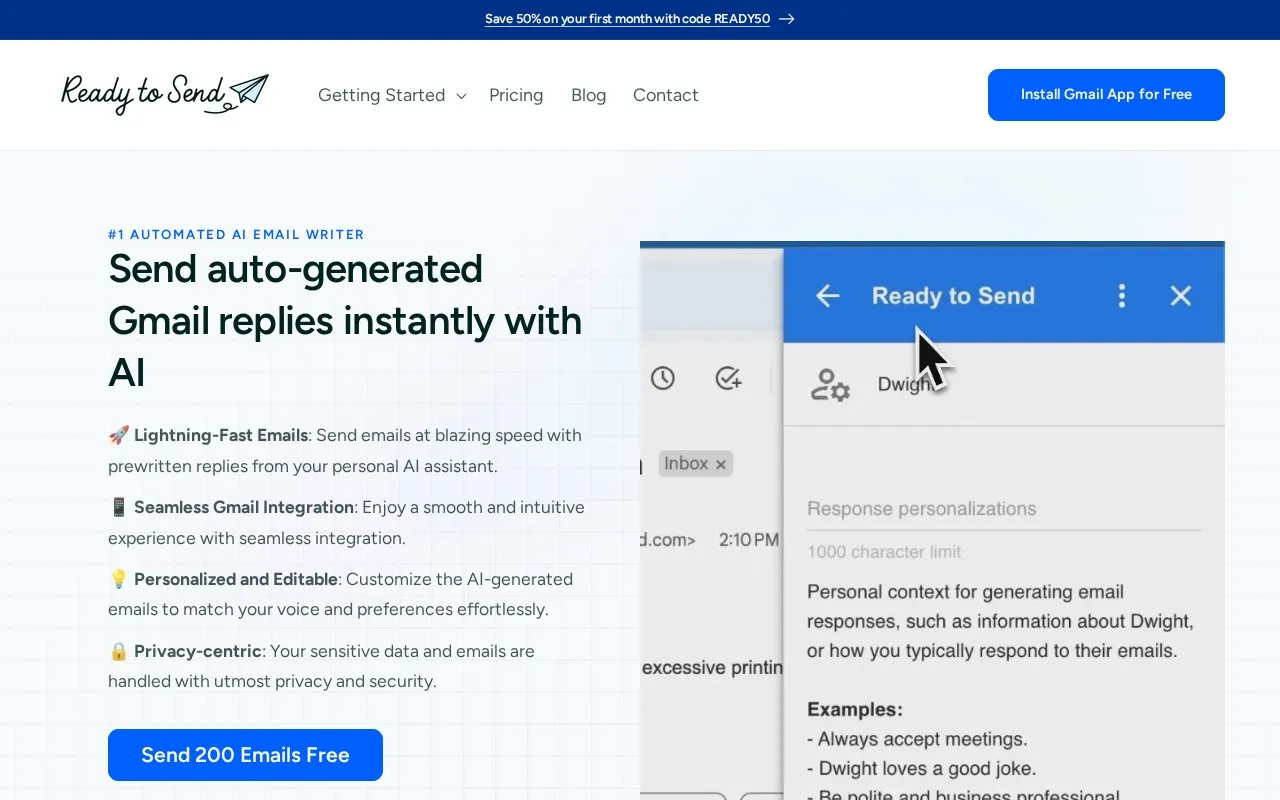Click the back arrow in Ready to Send panel
This screenshot has height=800, width=1280.
827,295
